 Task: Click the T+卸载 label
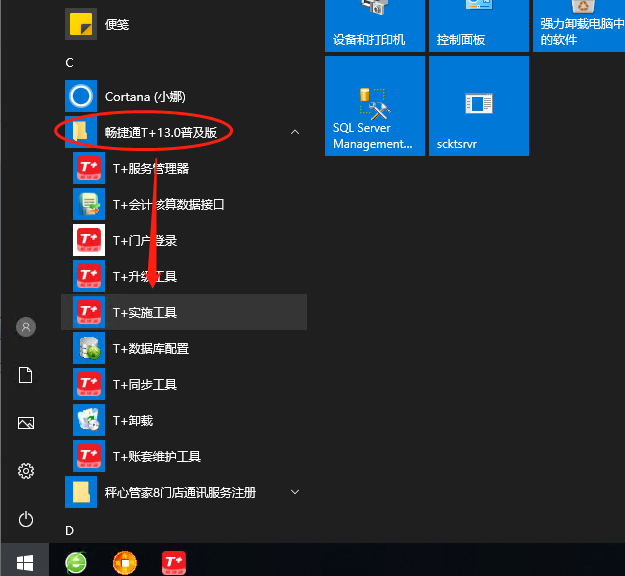133,421
